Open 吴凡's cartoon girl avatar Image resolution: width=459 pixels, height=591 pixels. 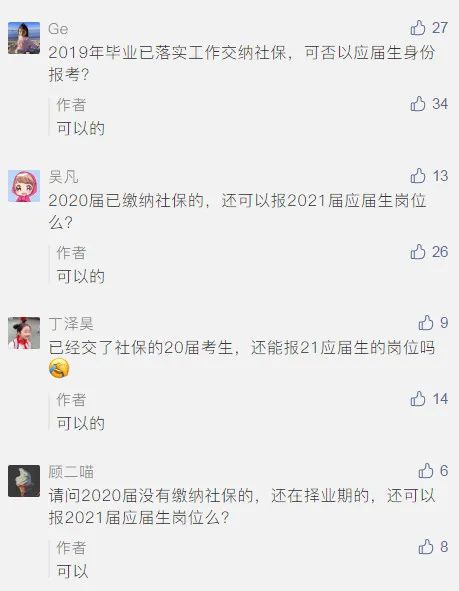point(24,186)
